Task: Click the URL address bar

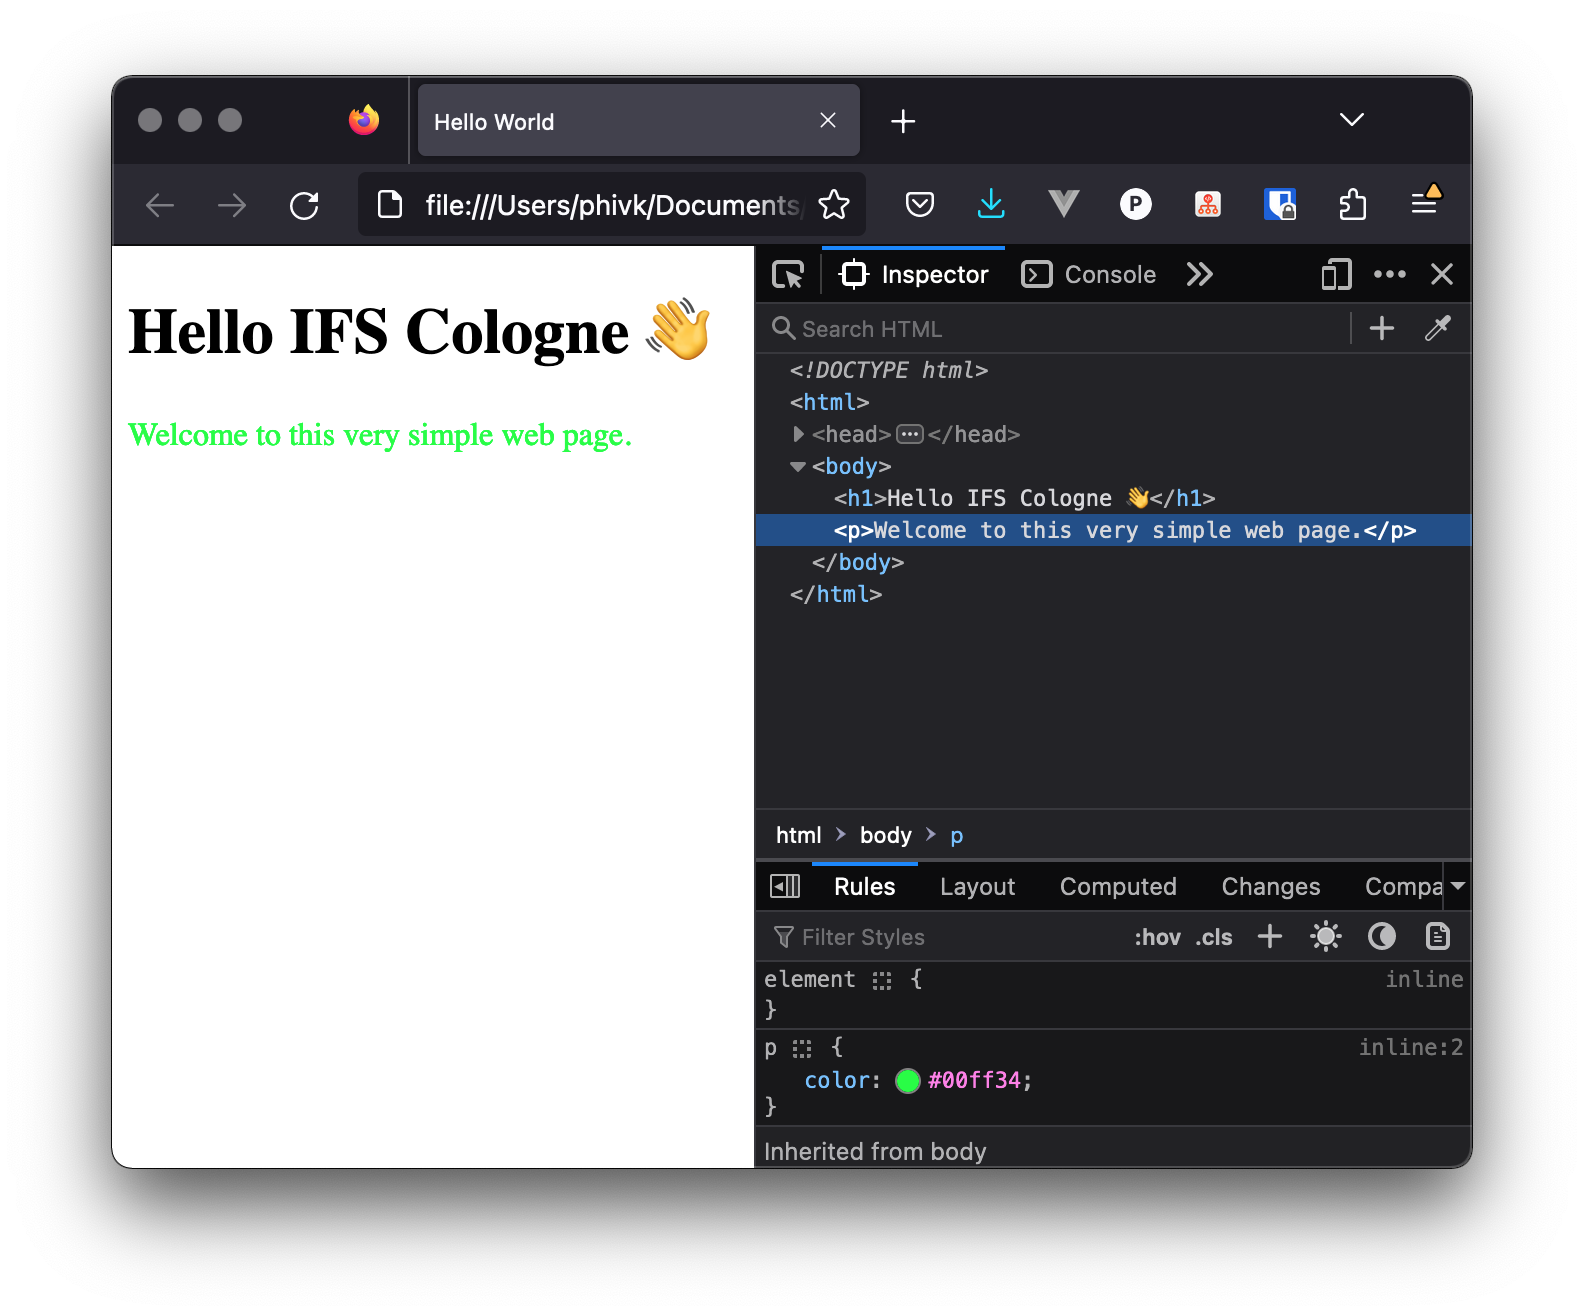Action: pyautogui.click(x=612, y=205)
